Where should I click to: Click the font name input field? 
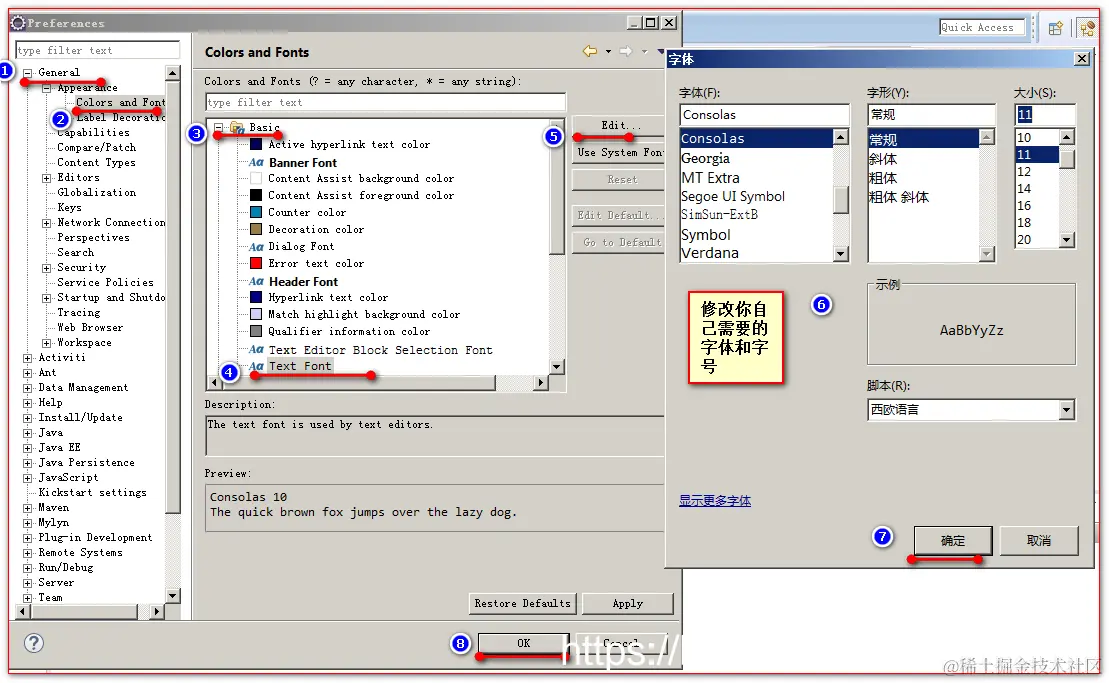(764, 115)
